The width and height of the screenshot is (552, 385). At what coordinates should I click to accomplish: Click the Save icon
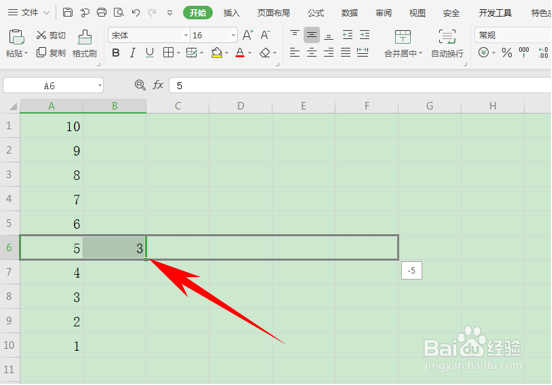[68, 13]
